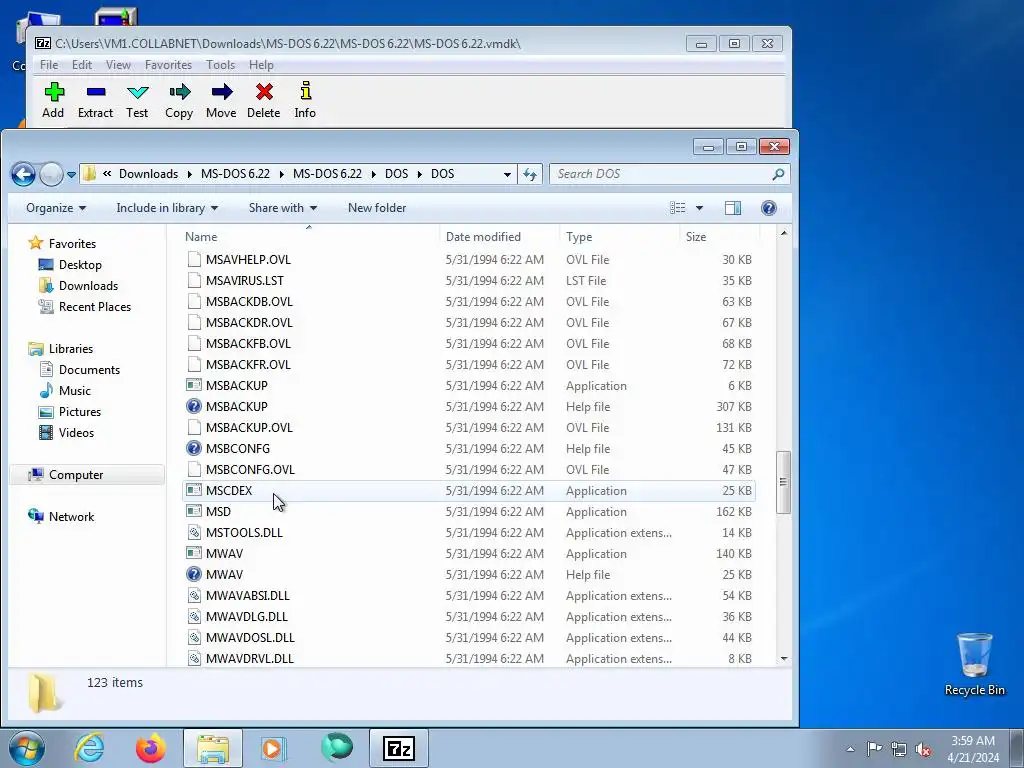1024x768 pixels.
Task: Click the Copy icon in 7-Zip
Action: tap(179, 92)
